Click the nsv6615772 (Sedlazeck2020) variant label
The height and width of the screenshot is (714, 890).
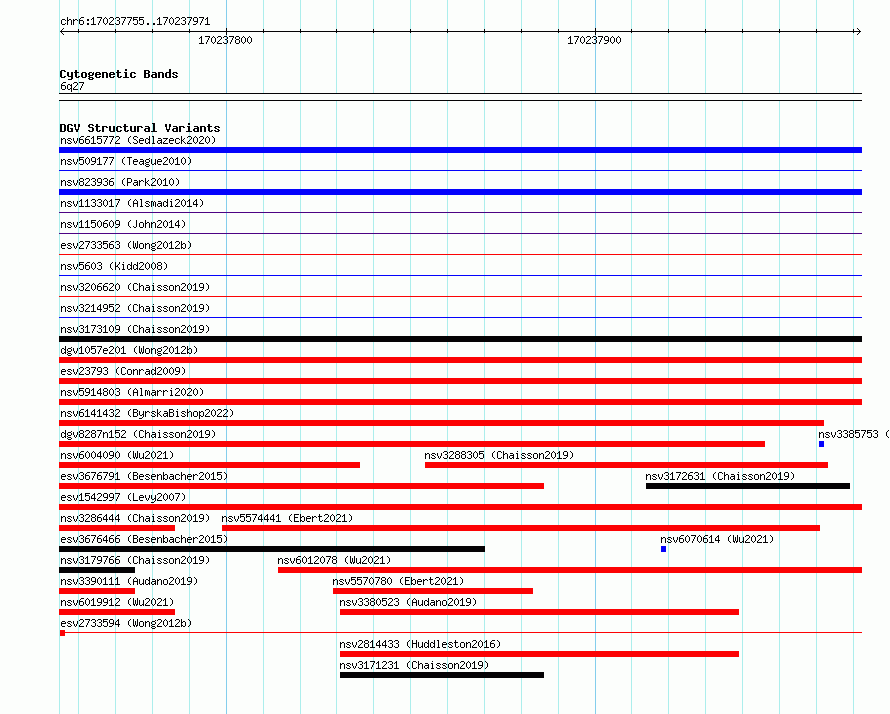pos(138,140)
